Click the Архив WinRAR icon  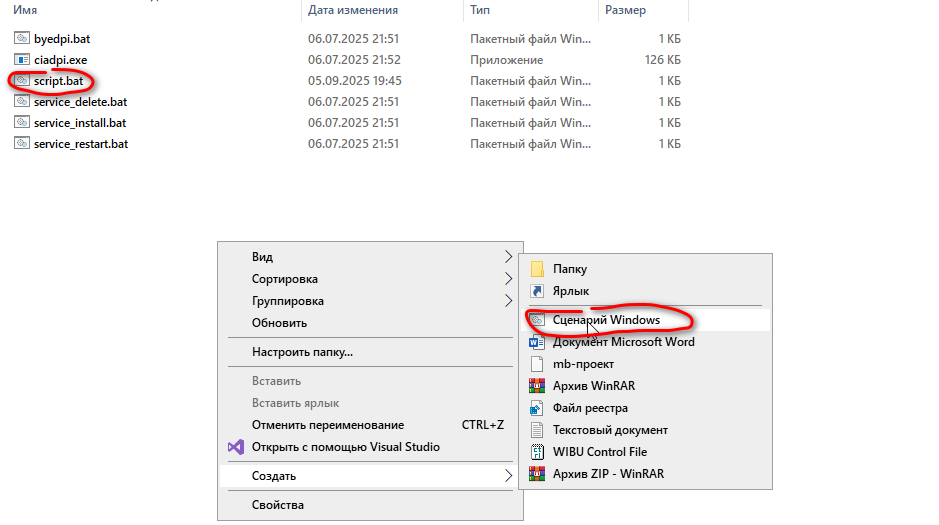(537, 386)
